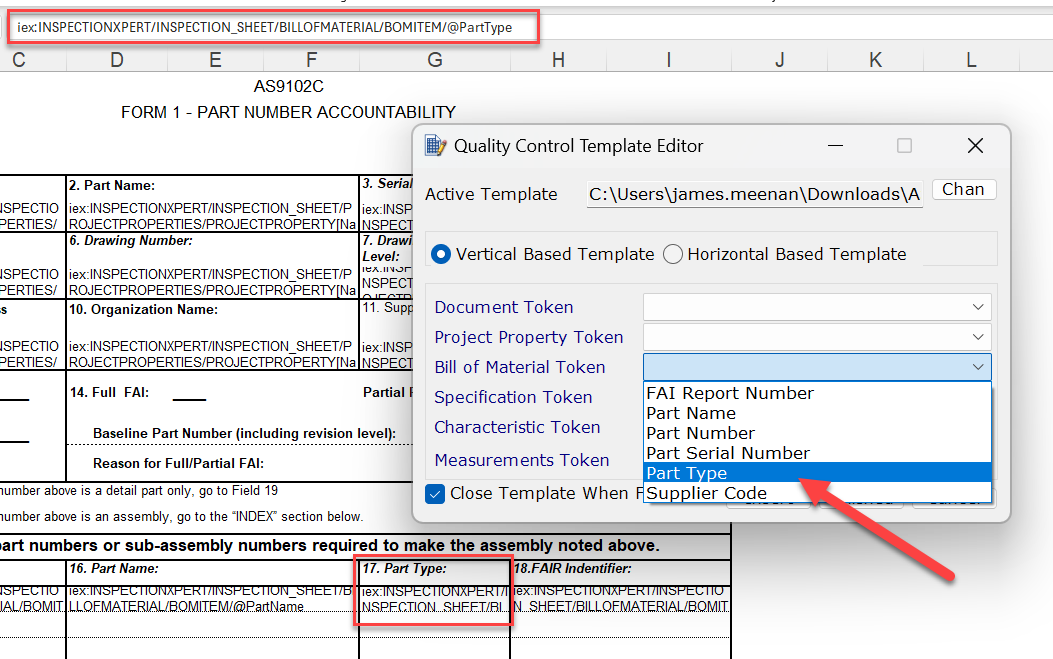Select the Vertical Based Template radio button
The width and height of the screenshot is (1053, 659).
(441, 254)
